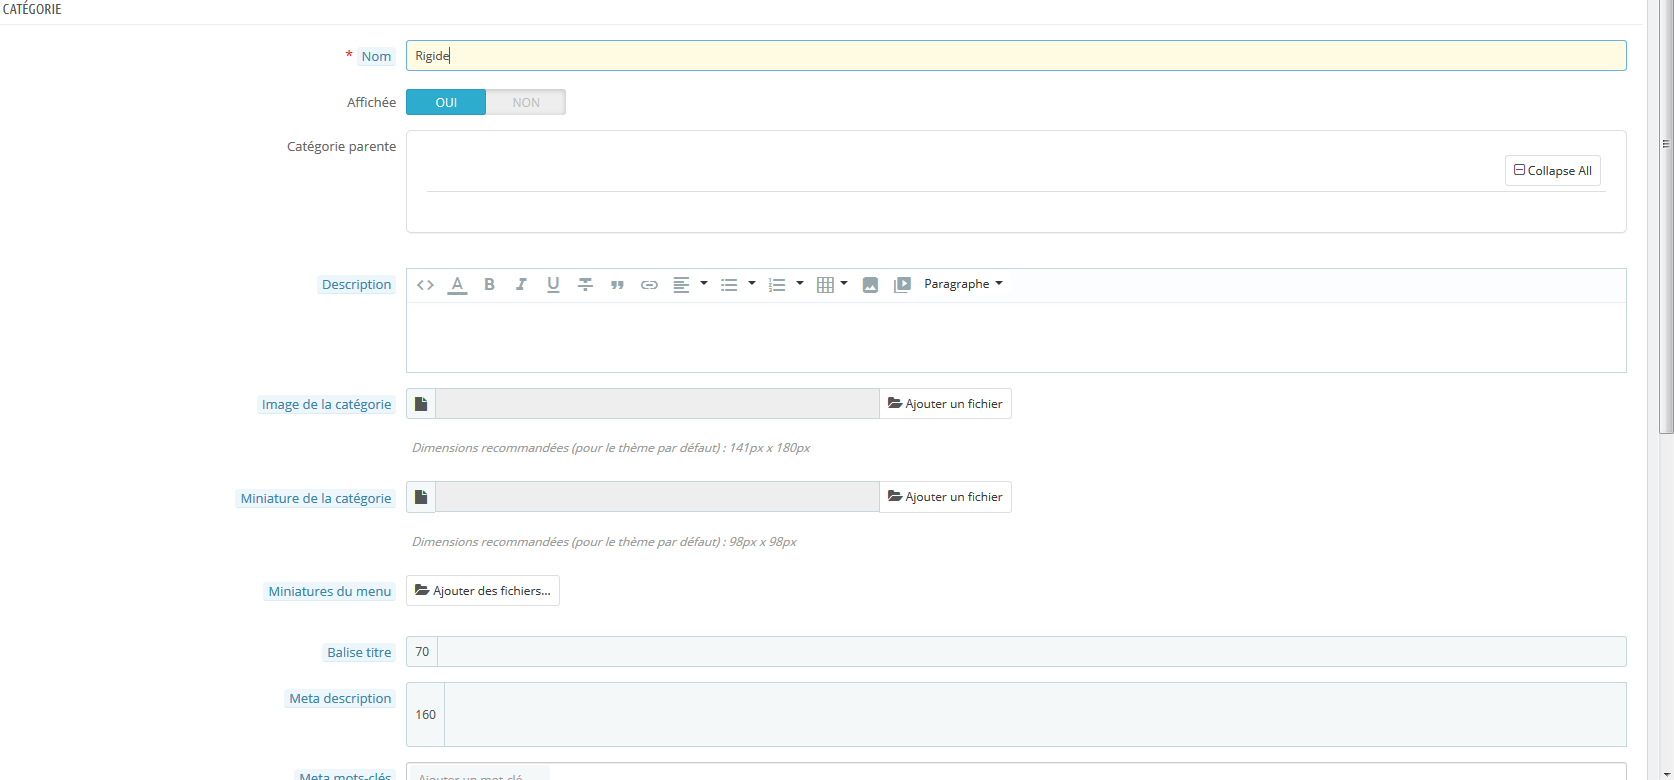The image size is (1674, 780).
Task: Click the Balise titre label
Action: [359, 653]
